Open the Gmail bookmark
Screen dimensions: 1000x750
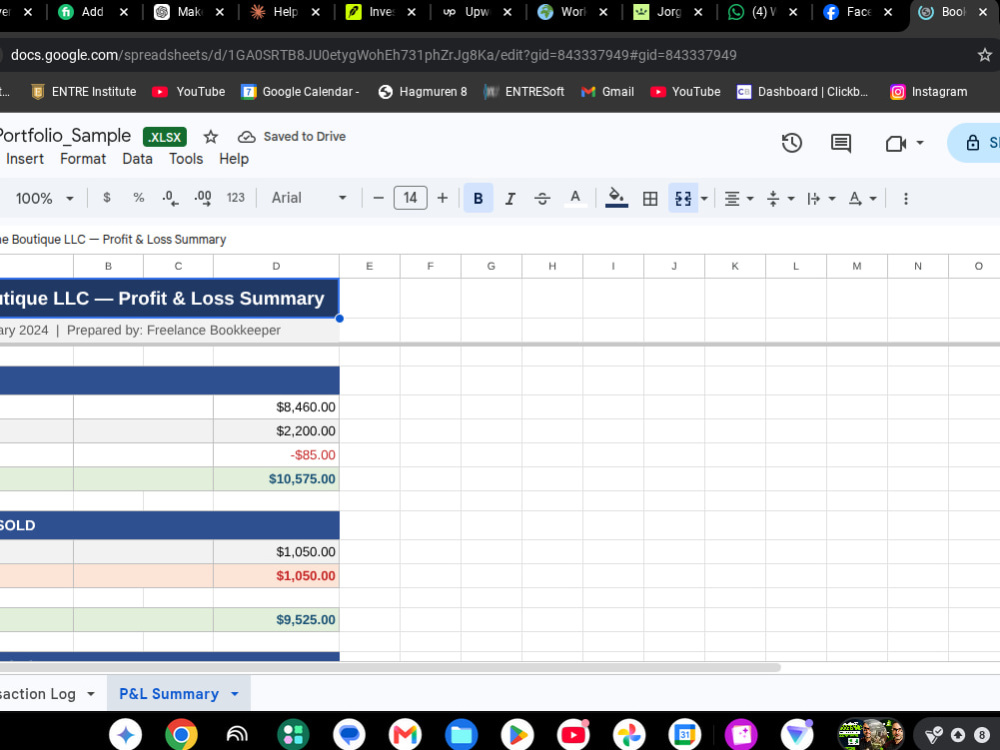click(607, 92)
